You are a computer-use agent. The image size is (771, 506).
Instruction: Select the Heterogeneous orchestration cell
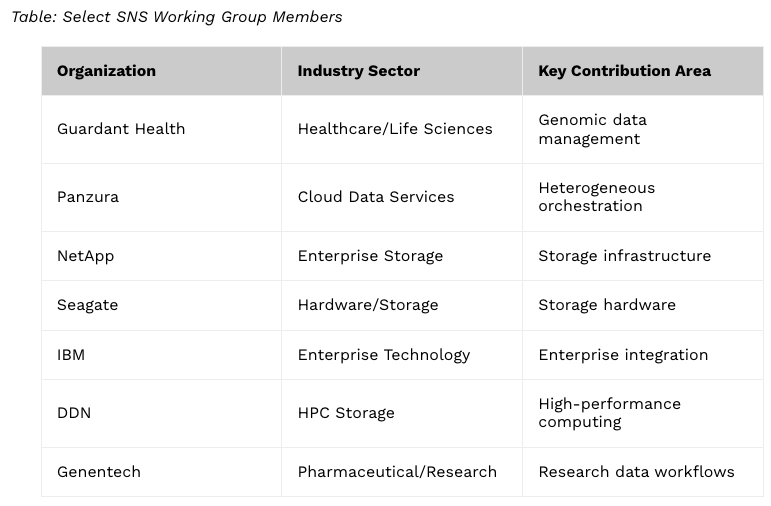pos(596,197)
